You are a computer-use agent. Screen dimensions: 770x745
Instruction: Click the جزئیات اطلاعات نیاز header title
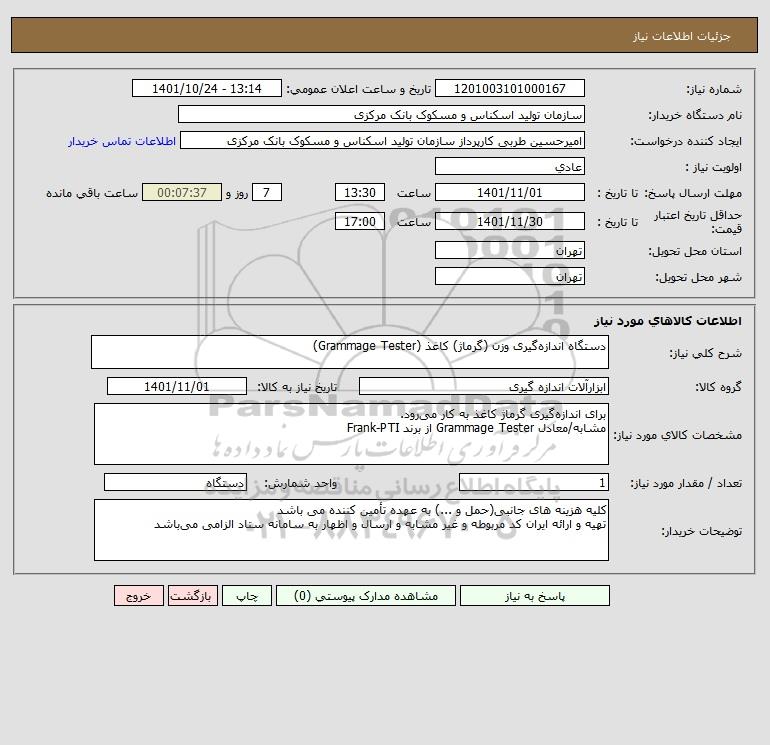682,36
